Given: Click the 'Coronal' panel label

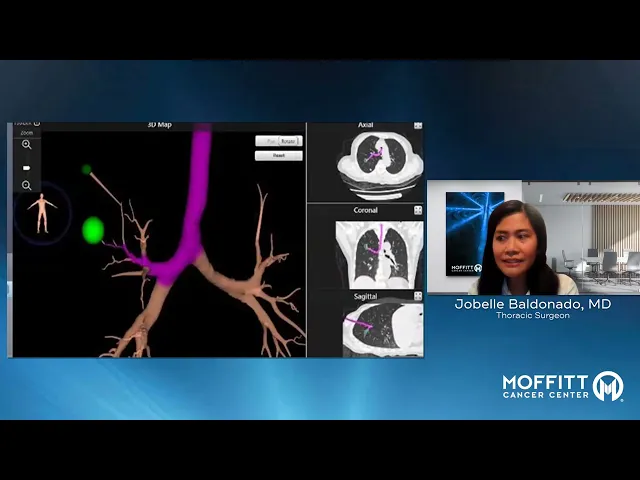Looking at the screenshot, I should pyautogui.click(x=365, y=210).
